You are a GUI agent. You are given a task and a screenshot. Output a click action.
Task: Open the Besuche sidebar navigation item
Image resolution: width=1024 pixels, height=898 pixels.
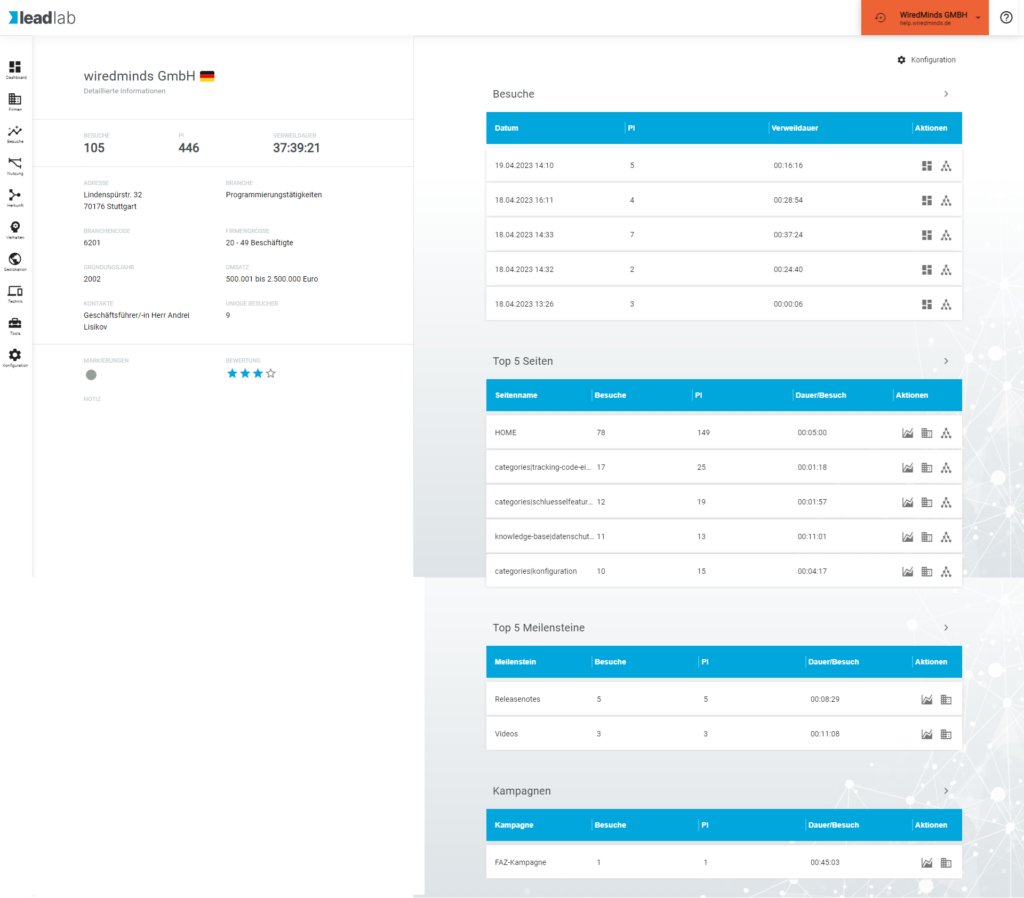tap(15, 133)
